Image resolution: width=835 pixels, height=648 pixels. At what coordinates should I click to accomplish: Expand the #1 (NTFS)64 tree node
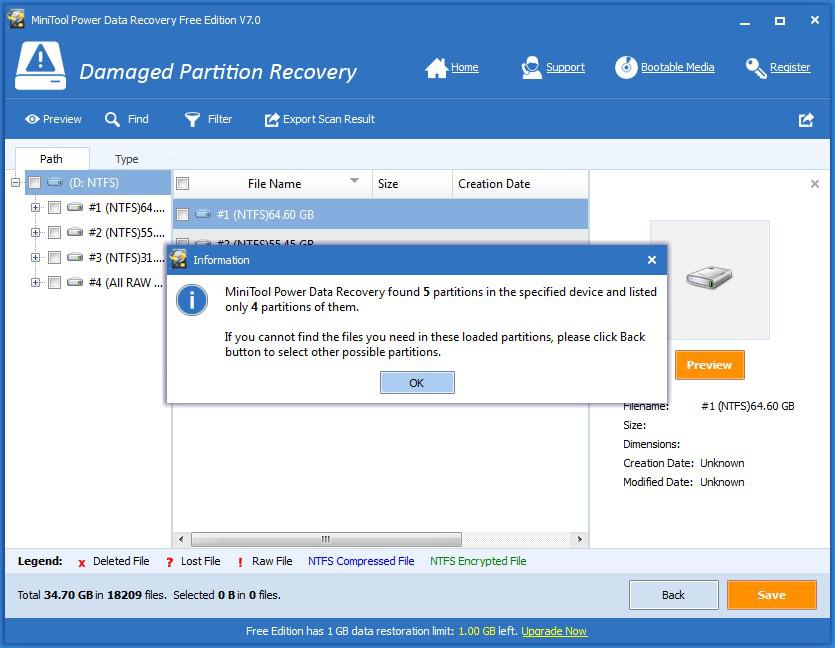click(35, 207)
